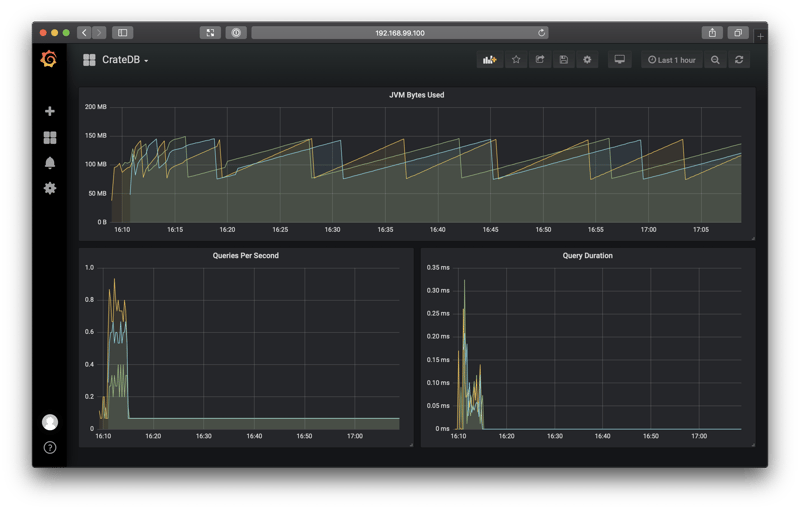
Task: Click the Add panel icon
Action: (489, 60)
